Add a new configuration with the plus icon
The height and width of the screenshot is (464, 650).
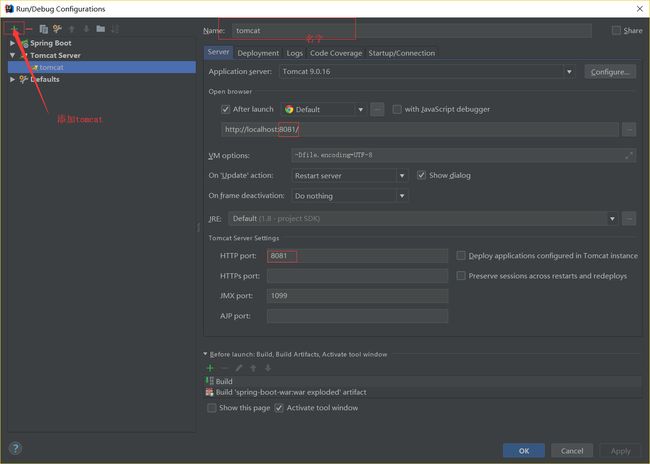click(x=14, y=29)
